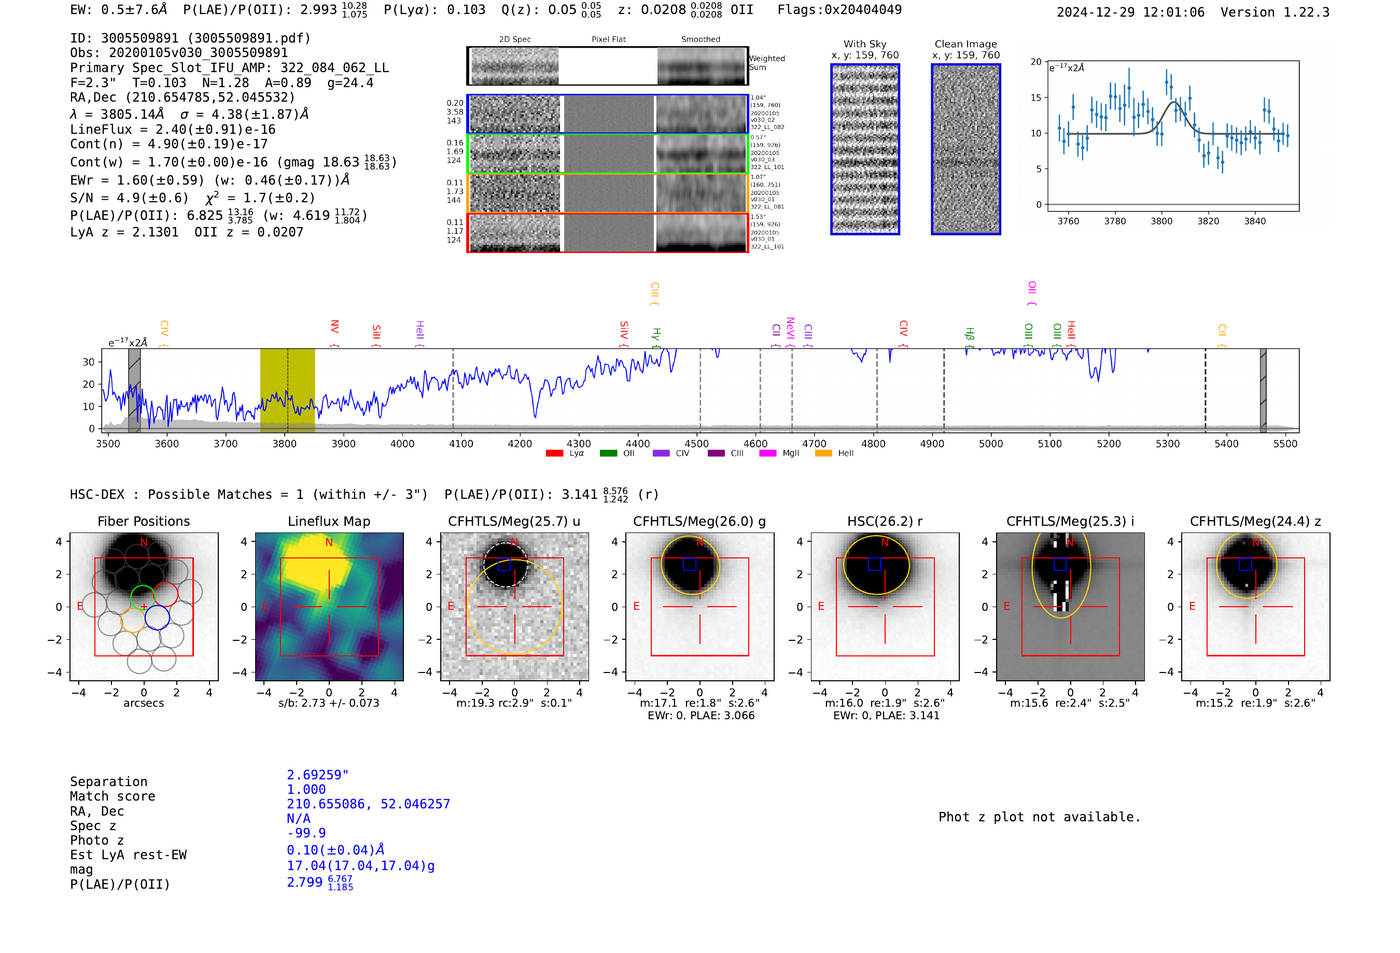Image resolution: width=1400 pixels, height=953 pixels.
Task: Select the orange-bordered 2D spectrum row
Action: click(608, 193)
